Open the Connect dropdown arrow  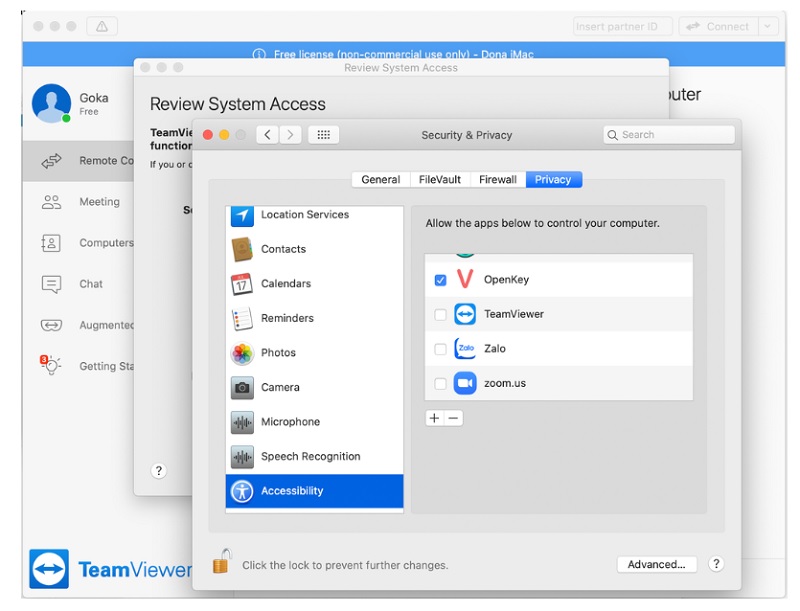coord(766,26)
